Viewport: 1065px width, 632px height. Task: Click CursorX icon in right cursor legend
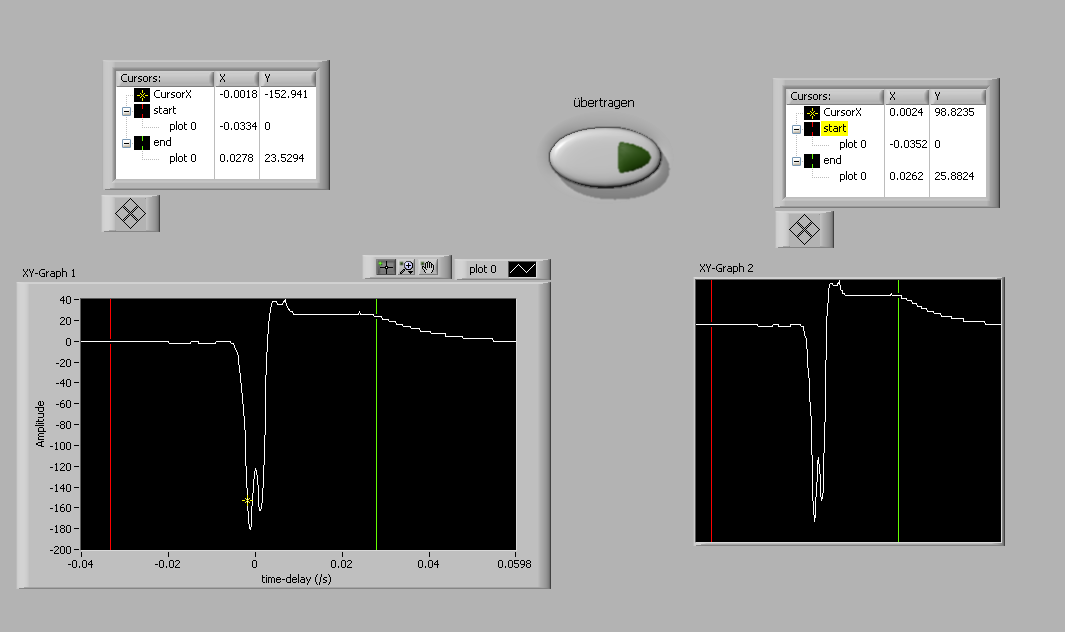click(812, 113)
